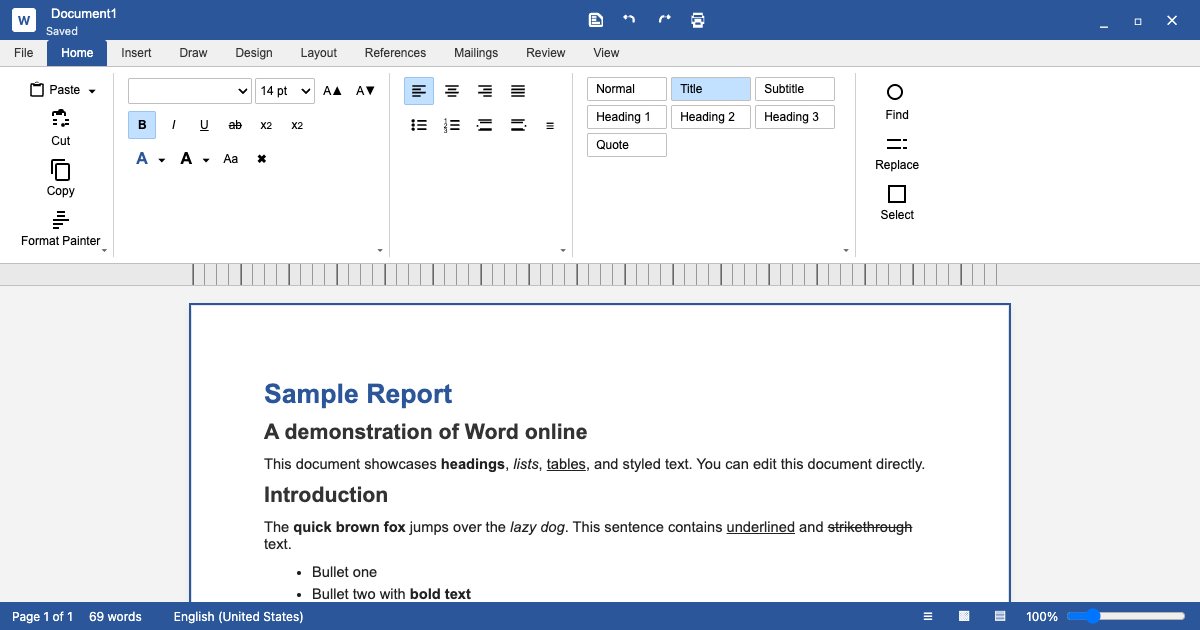Viewport: 1200px width, 630px height.
Task: Clear all formatting with the X icon
Action: point(262,159)
